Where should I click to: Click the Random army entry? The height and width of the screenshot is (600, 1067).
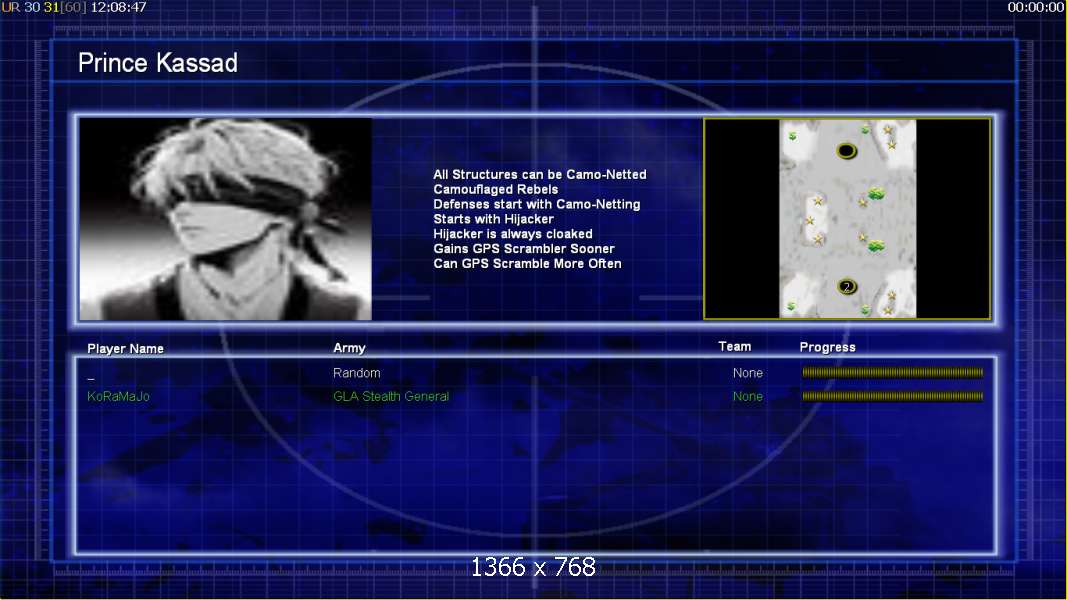[357, 373]
